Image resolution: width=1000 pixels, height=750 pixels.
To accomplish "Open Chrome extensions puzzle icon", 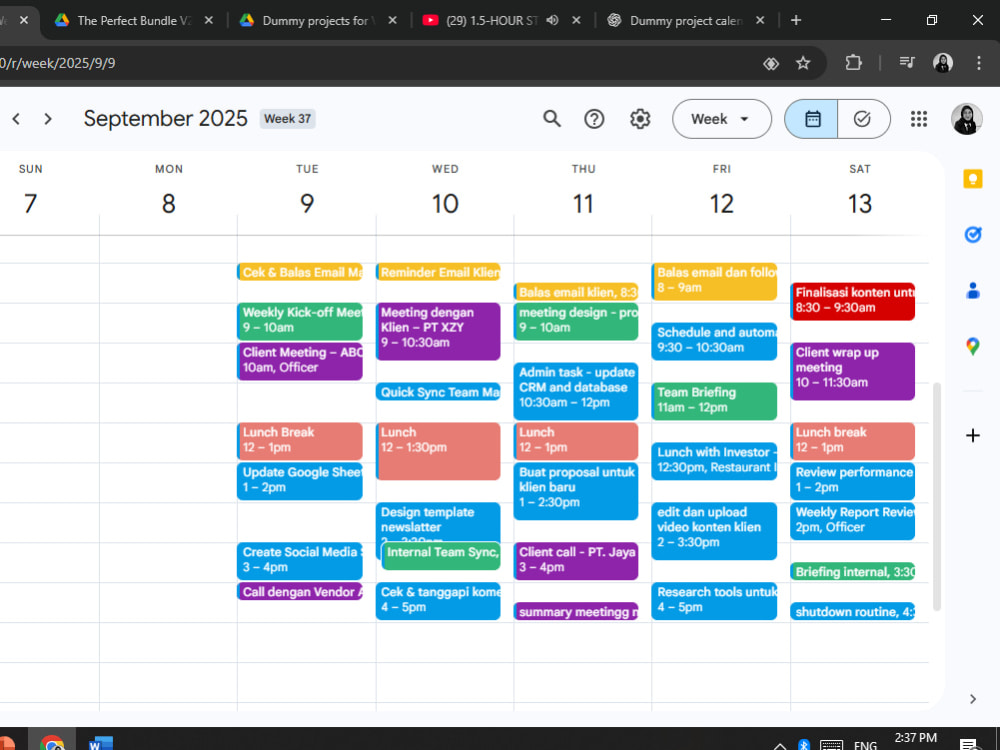I will (x=853, y=62).
